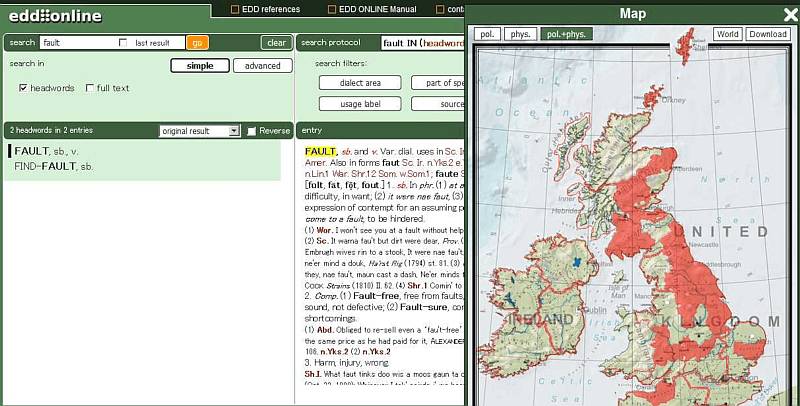Toggle the headwords checkbox
The height and width of the screenshot is (406, 800).
coord(23,88)
